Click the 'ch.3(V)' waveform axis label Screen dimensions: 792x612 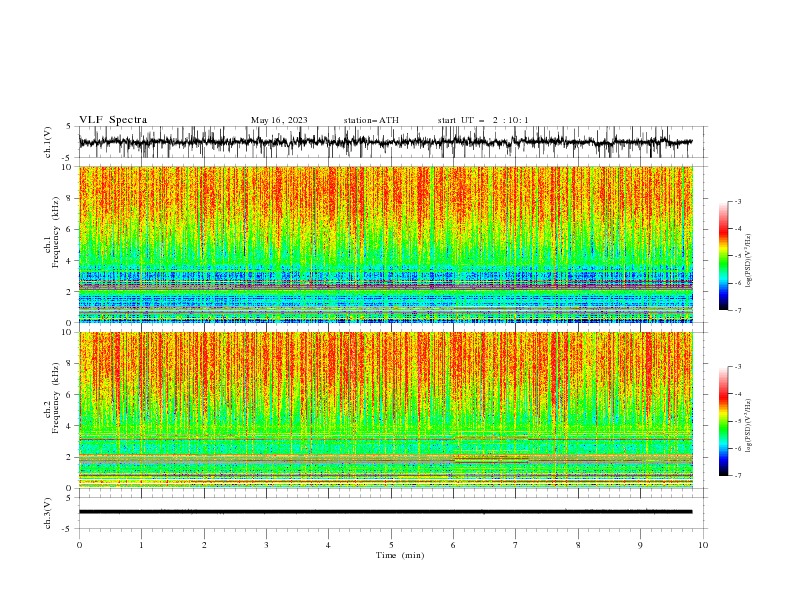[x=48, y=513]
